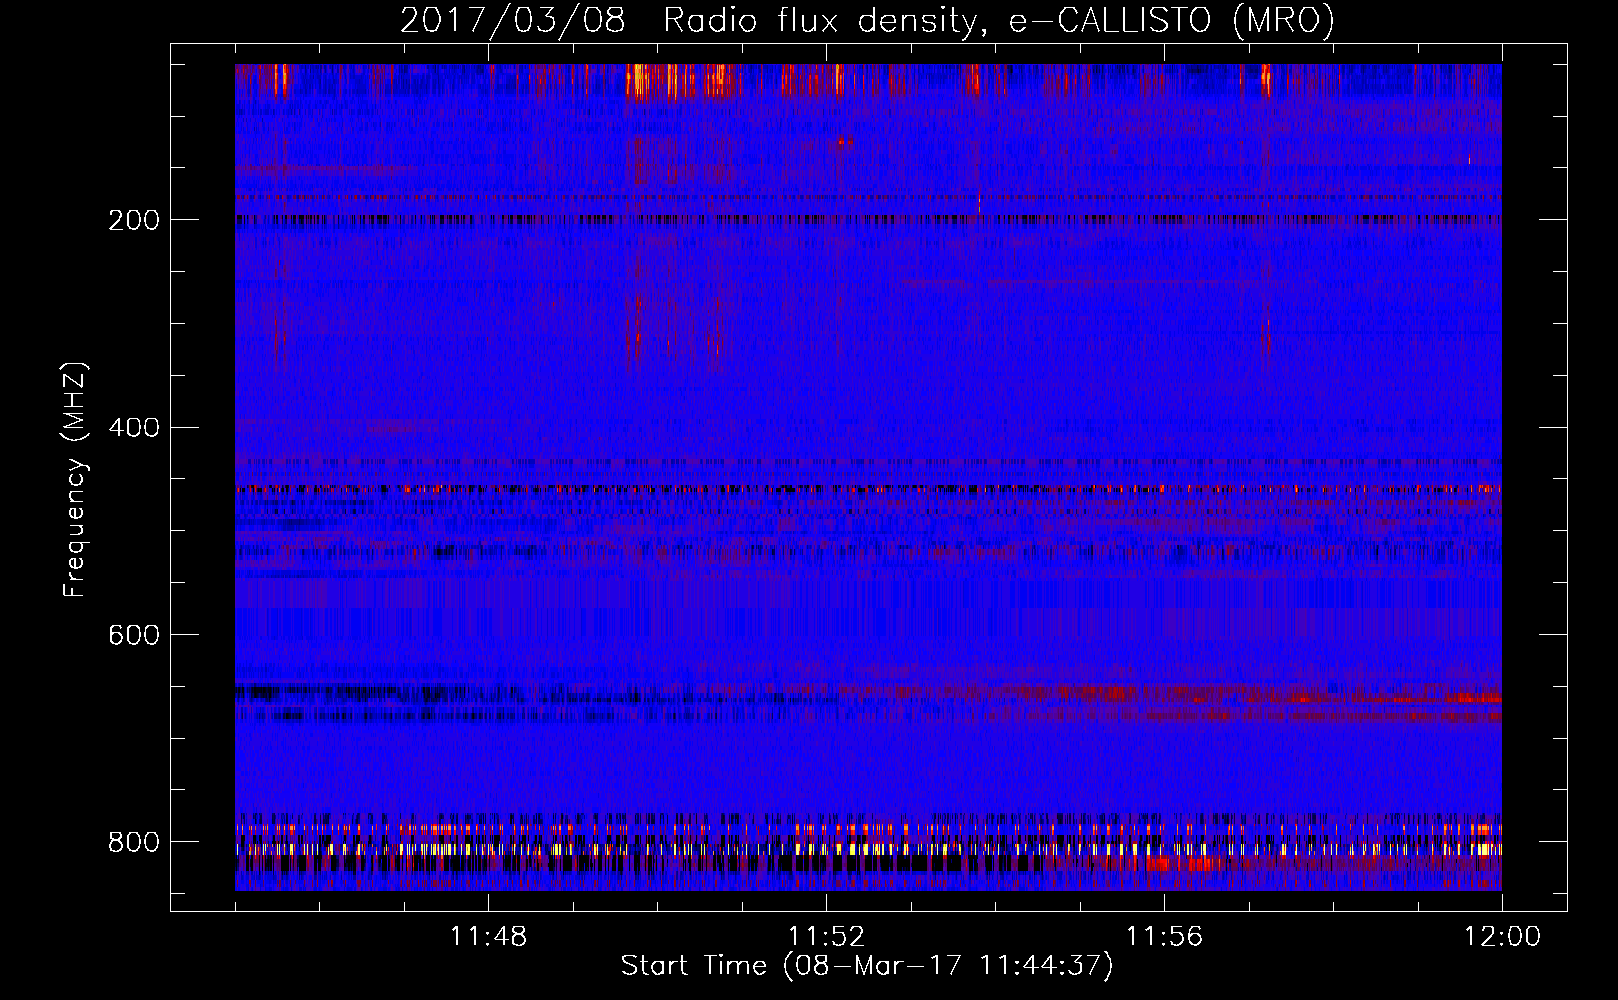The width and height of the screenshot is (1618, 1000).
Task: Click the x-axis label 'Start Time (08-Mar-17 11:44:37)'
Action: [x=867, y=966]
